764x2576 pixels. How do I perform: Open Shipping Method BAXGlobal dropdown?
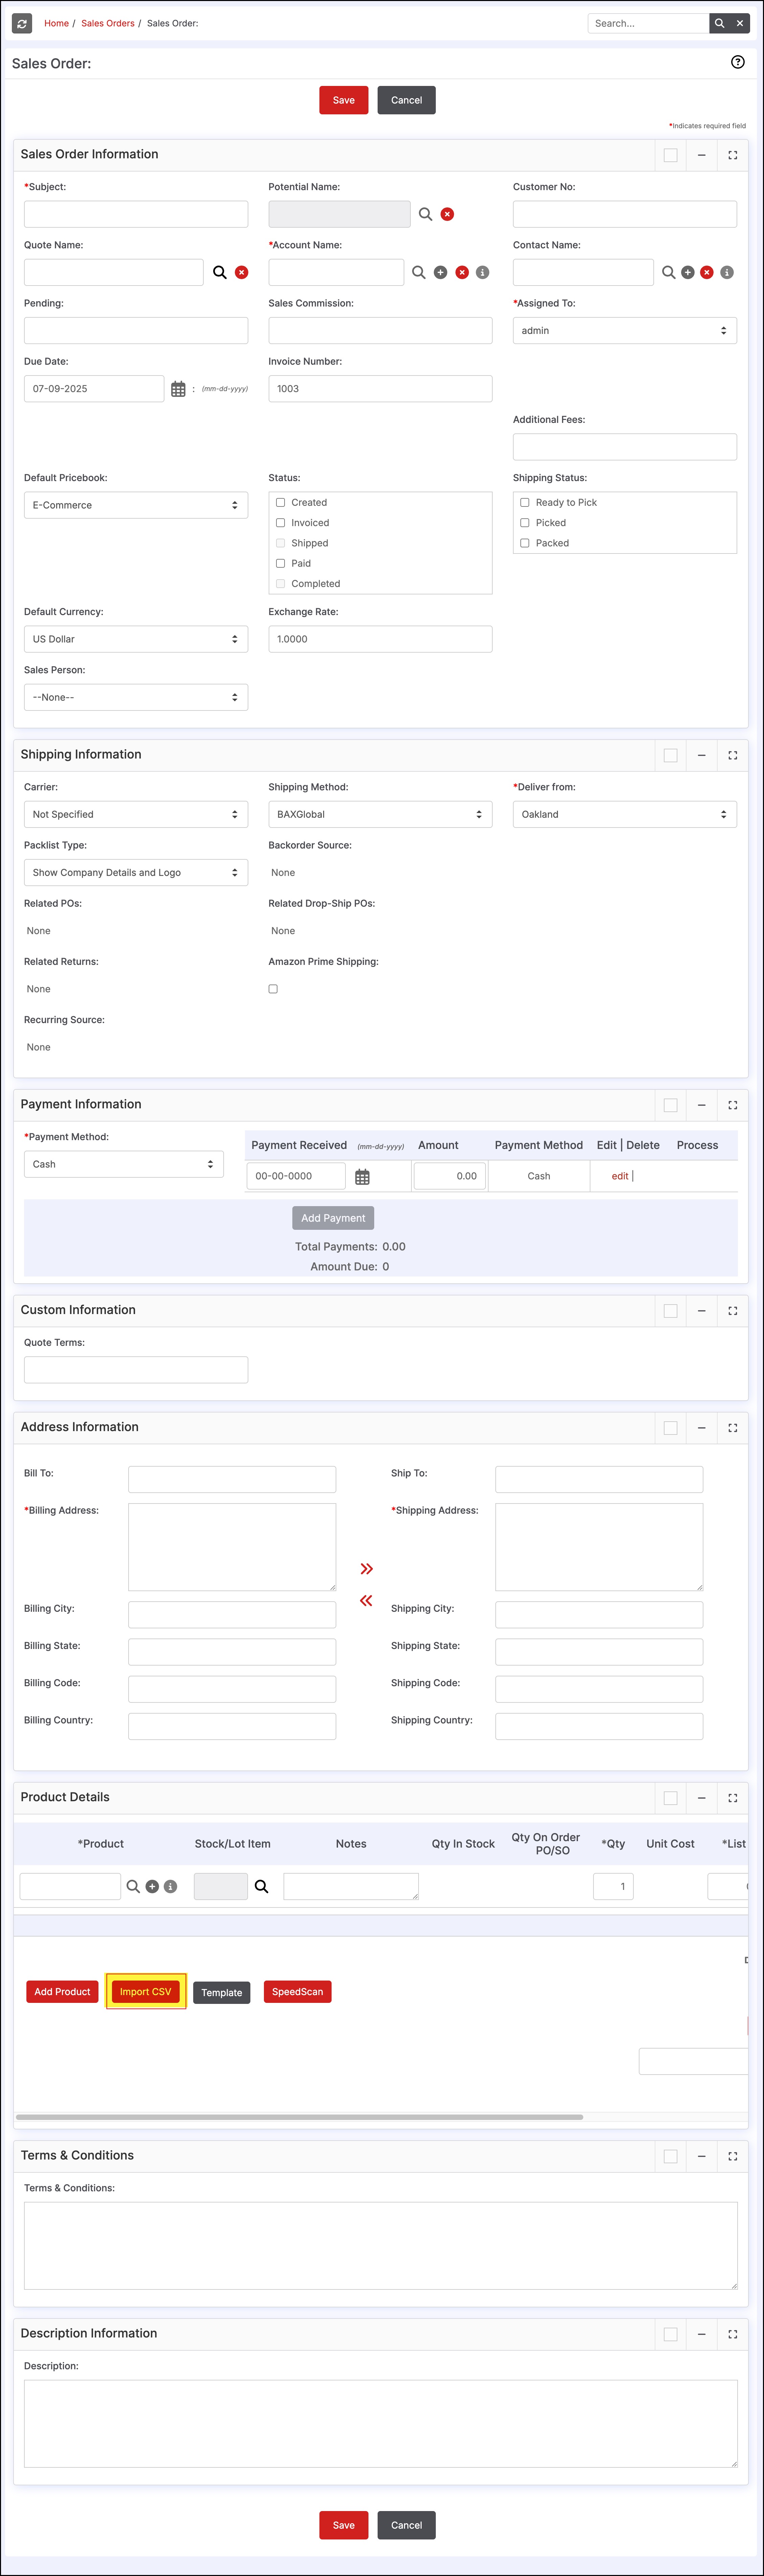(x=380, y=814)
